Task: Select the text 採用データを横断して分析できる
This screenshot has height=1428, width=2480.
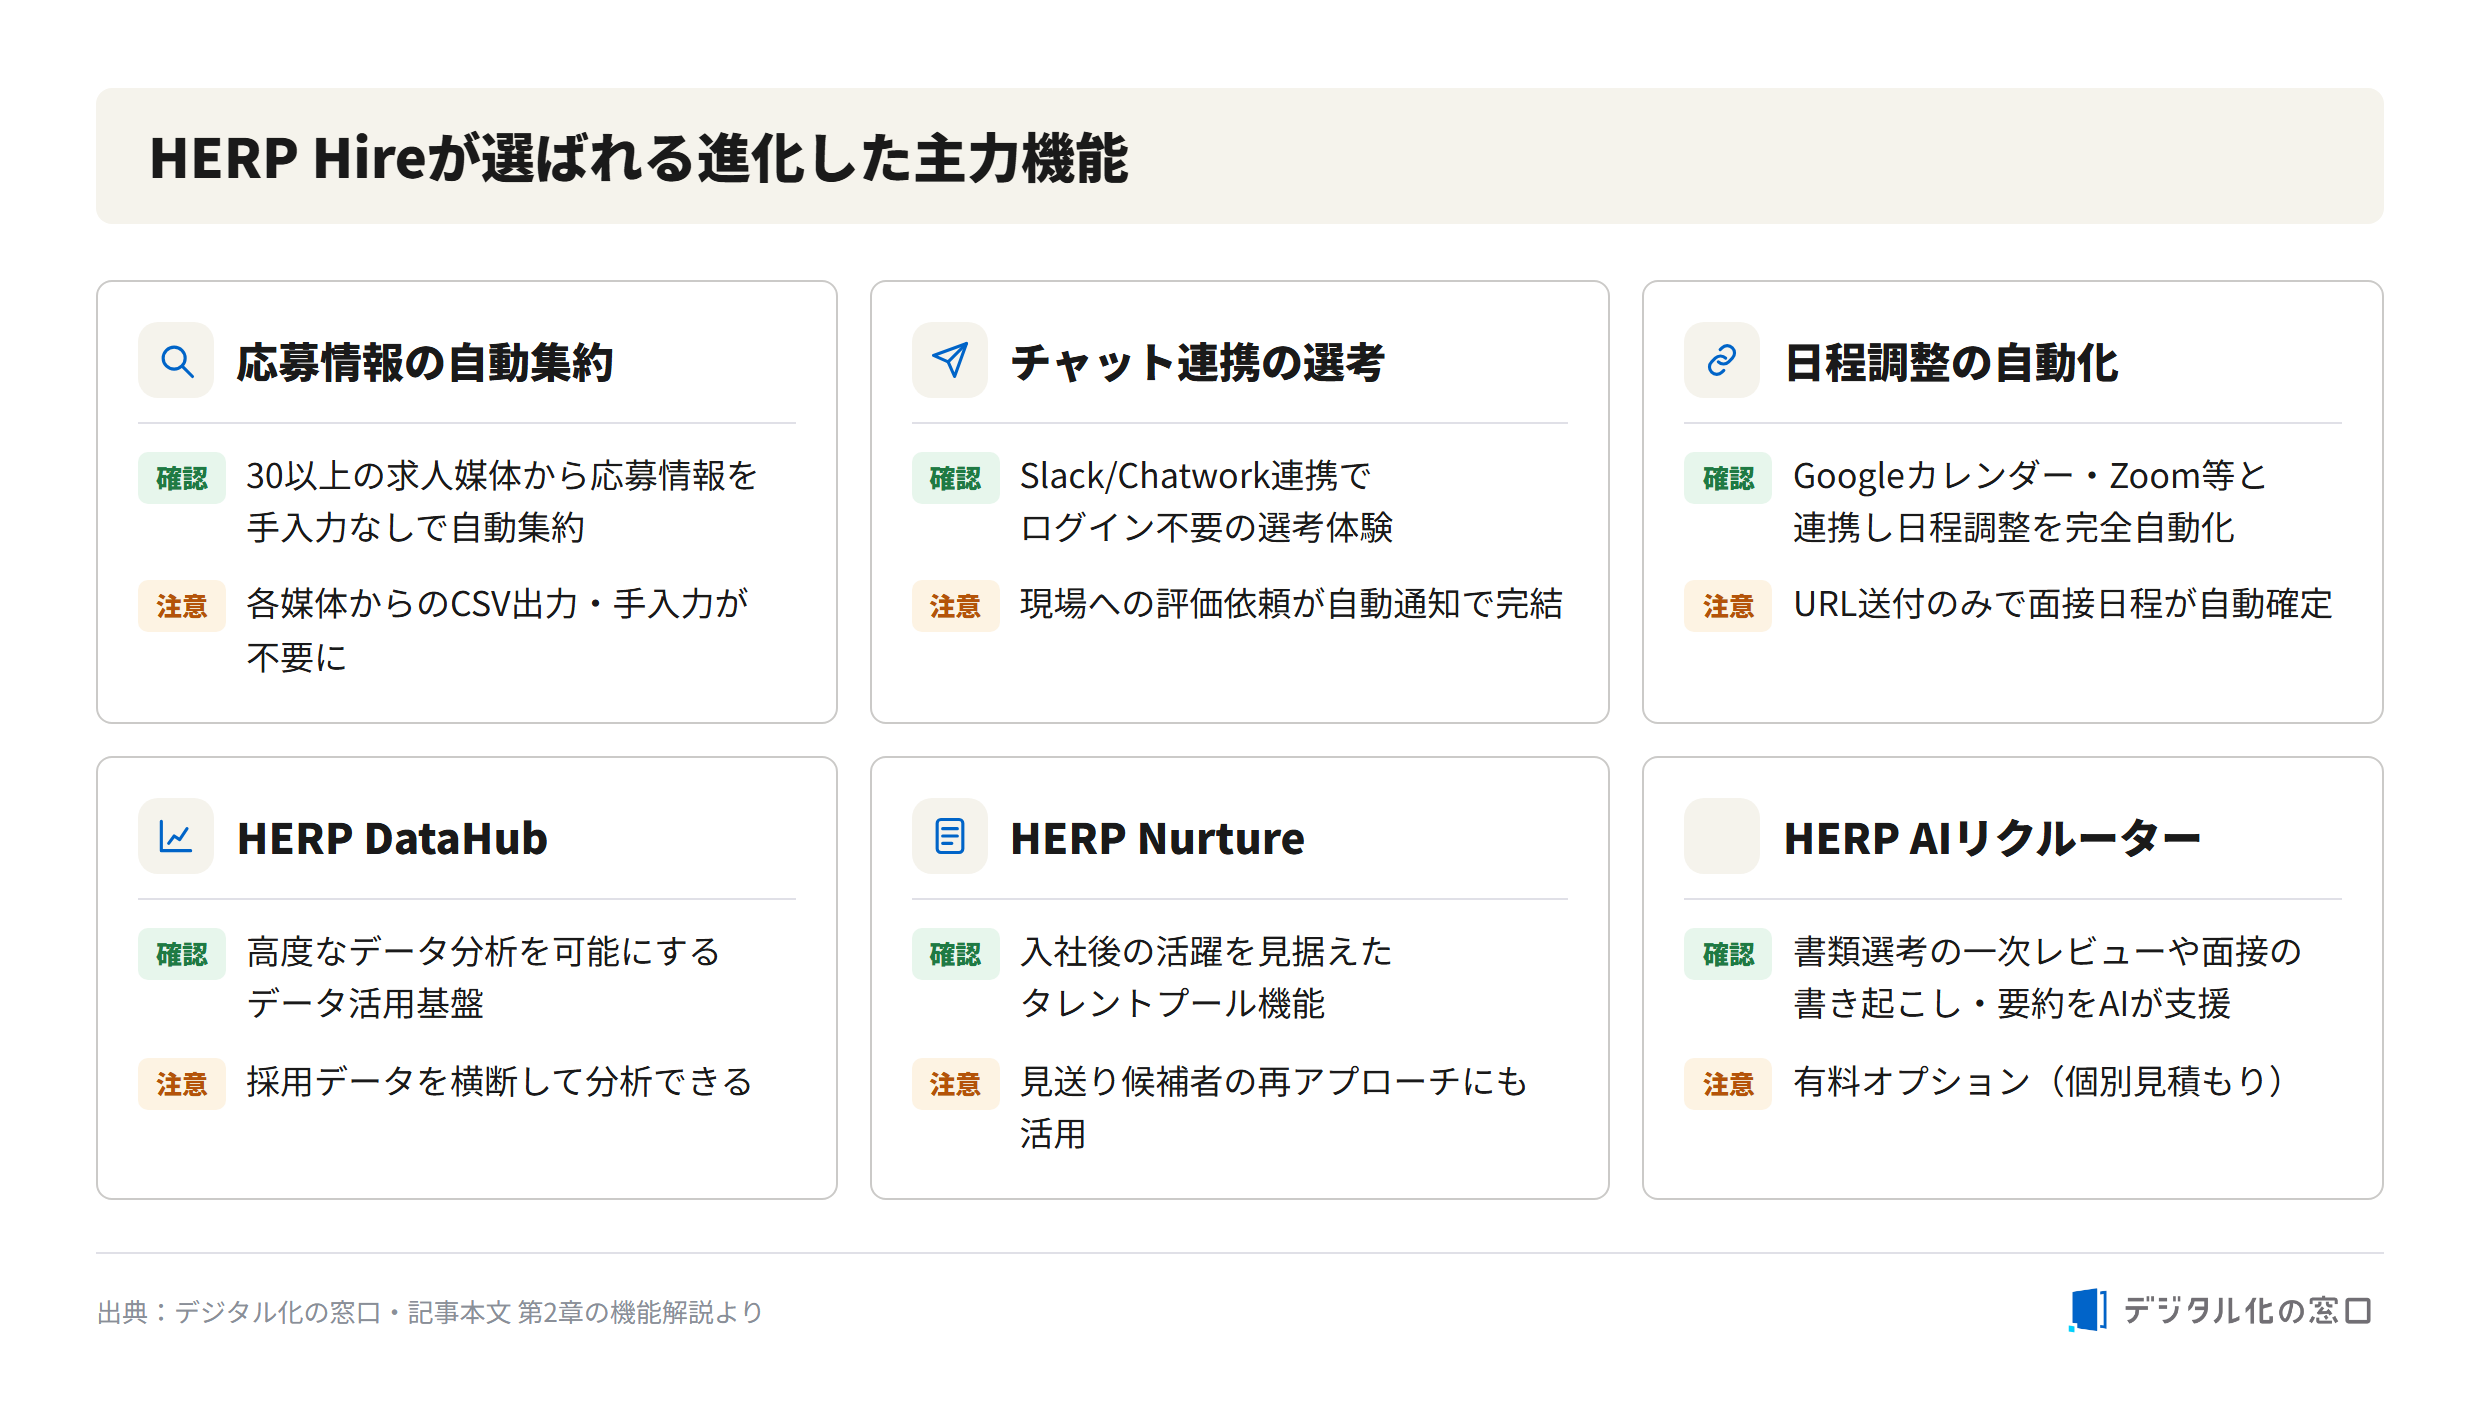Action: 500,1082
